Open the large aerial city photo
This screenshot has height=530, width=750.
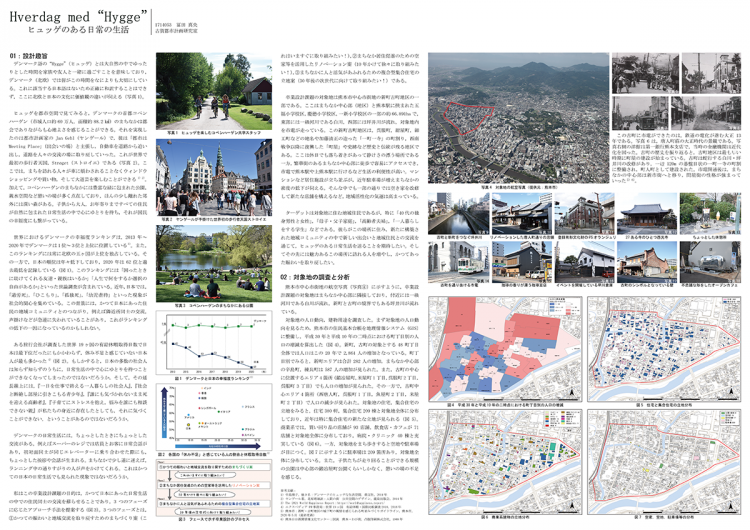tap(518, 118)
